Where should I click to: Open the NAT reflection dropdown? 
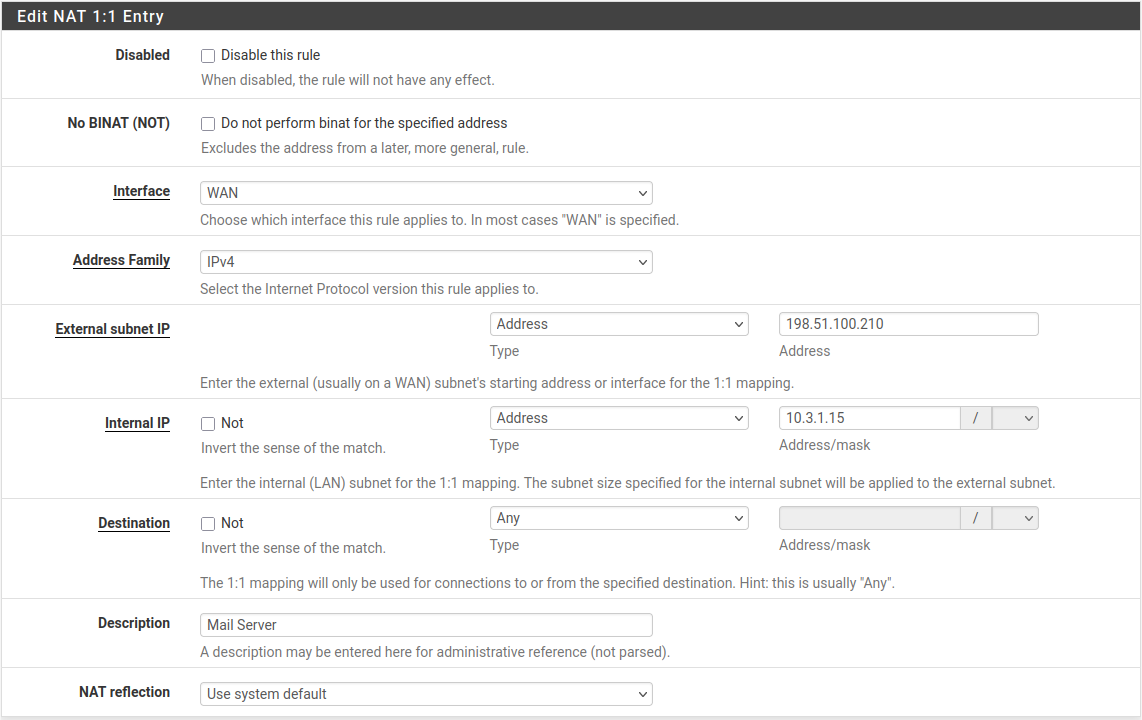pyautogui.click(x=426, y=693)
